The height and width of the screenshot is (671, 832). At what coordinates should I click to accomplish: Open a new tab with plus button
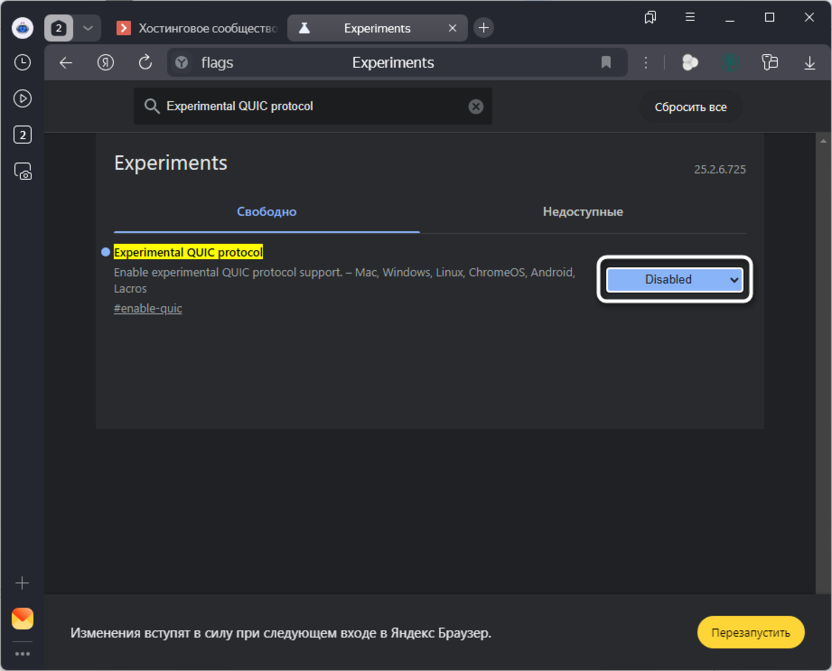click(483, 28)
